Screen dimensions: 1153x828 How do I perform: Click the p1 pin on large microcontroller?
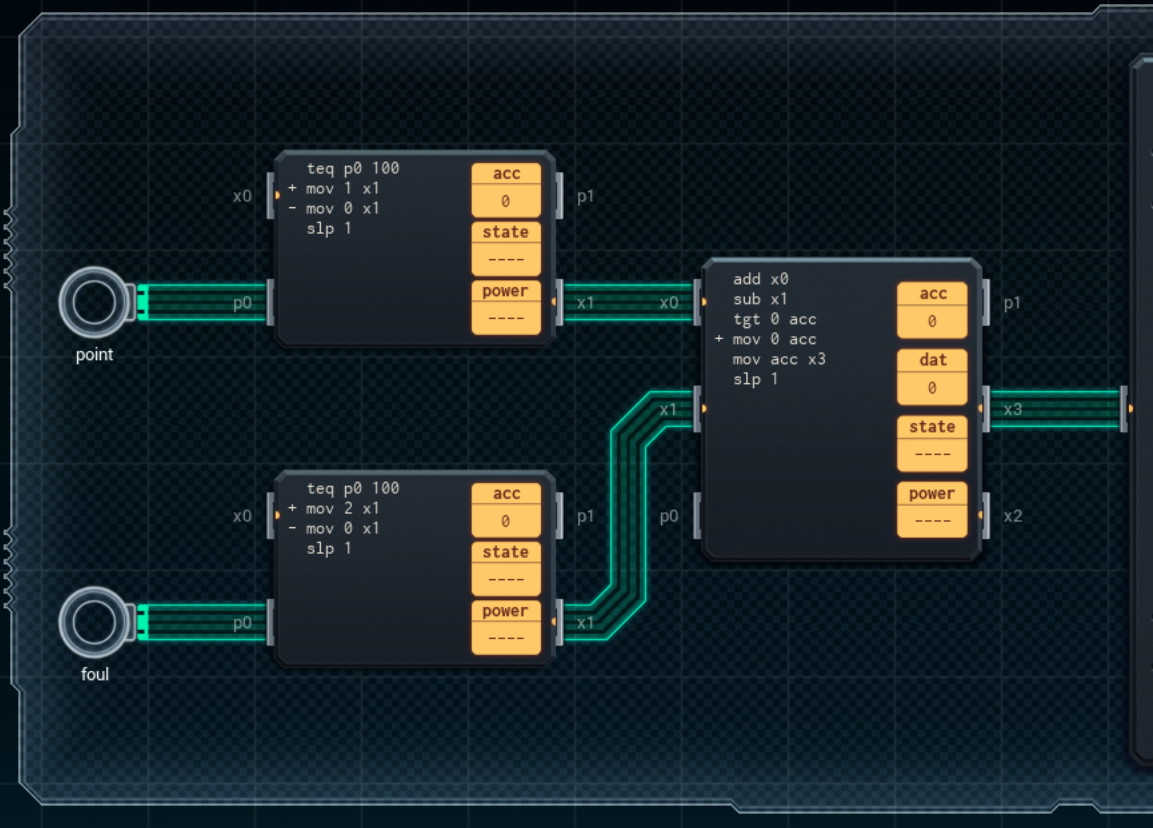tap(987, 302)
